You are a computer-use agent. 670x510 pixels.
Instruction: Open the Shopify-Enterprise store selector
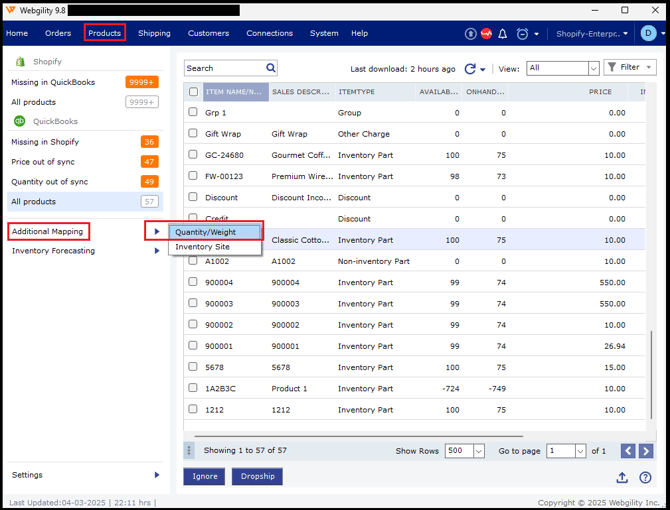coord(592,34)
